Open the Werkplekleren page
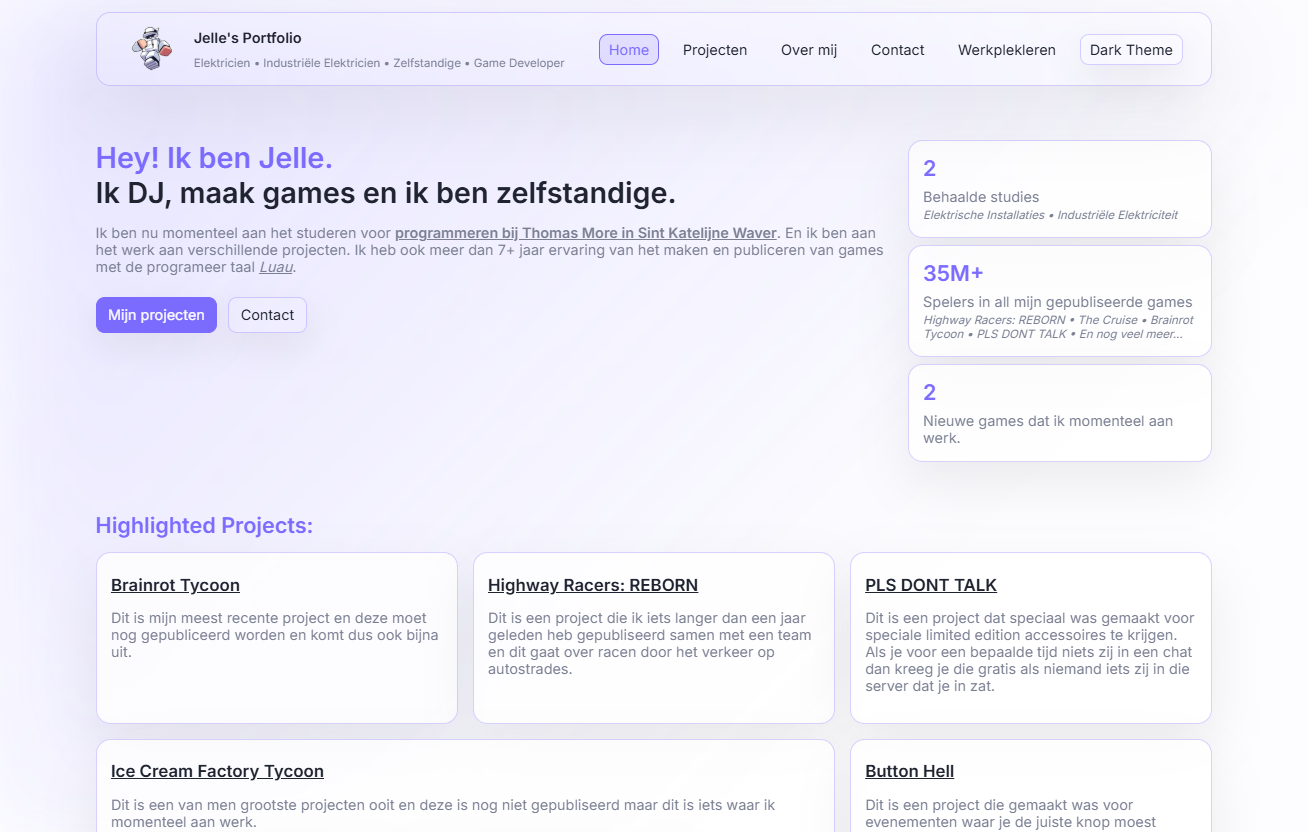 tap(1006, 49)
